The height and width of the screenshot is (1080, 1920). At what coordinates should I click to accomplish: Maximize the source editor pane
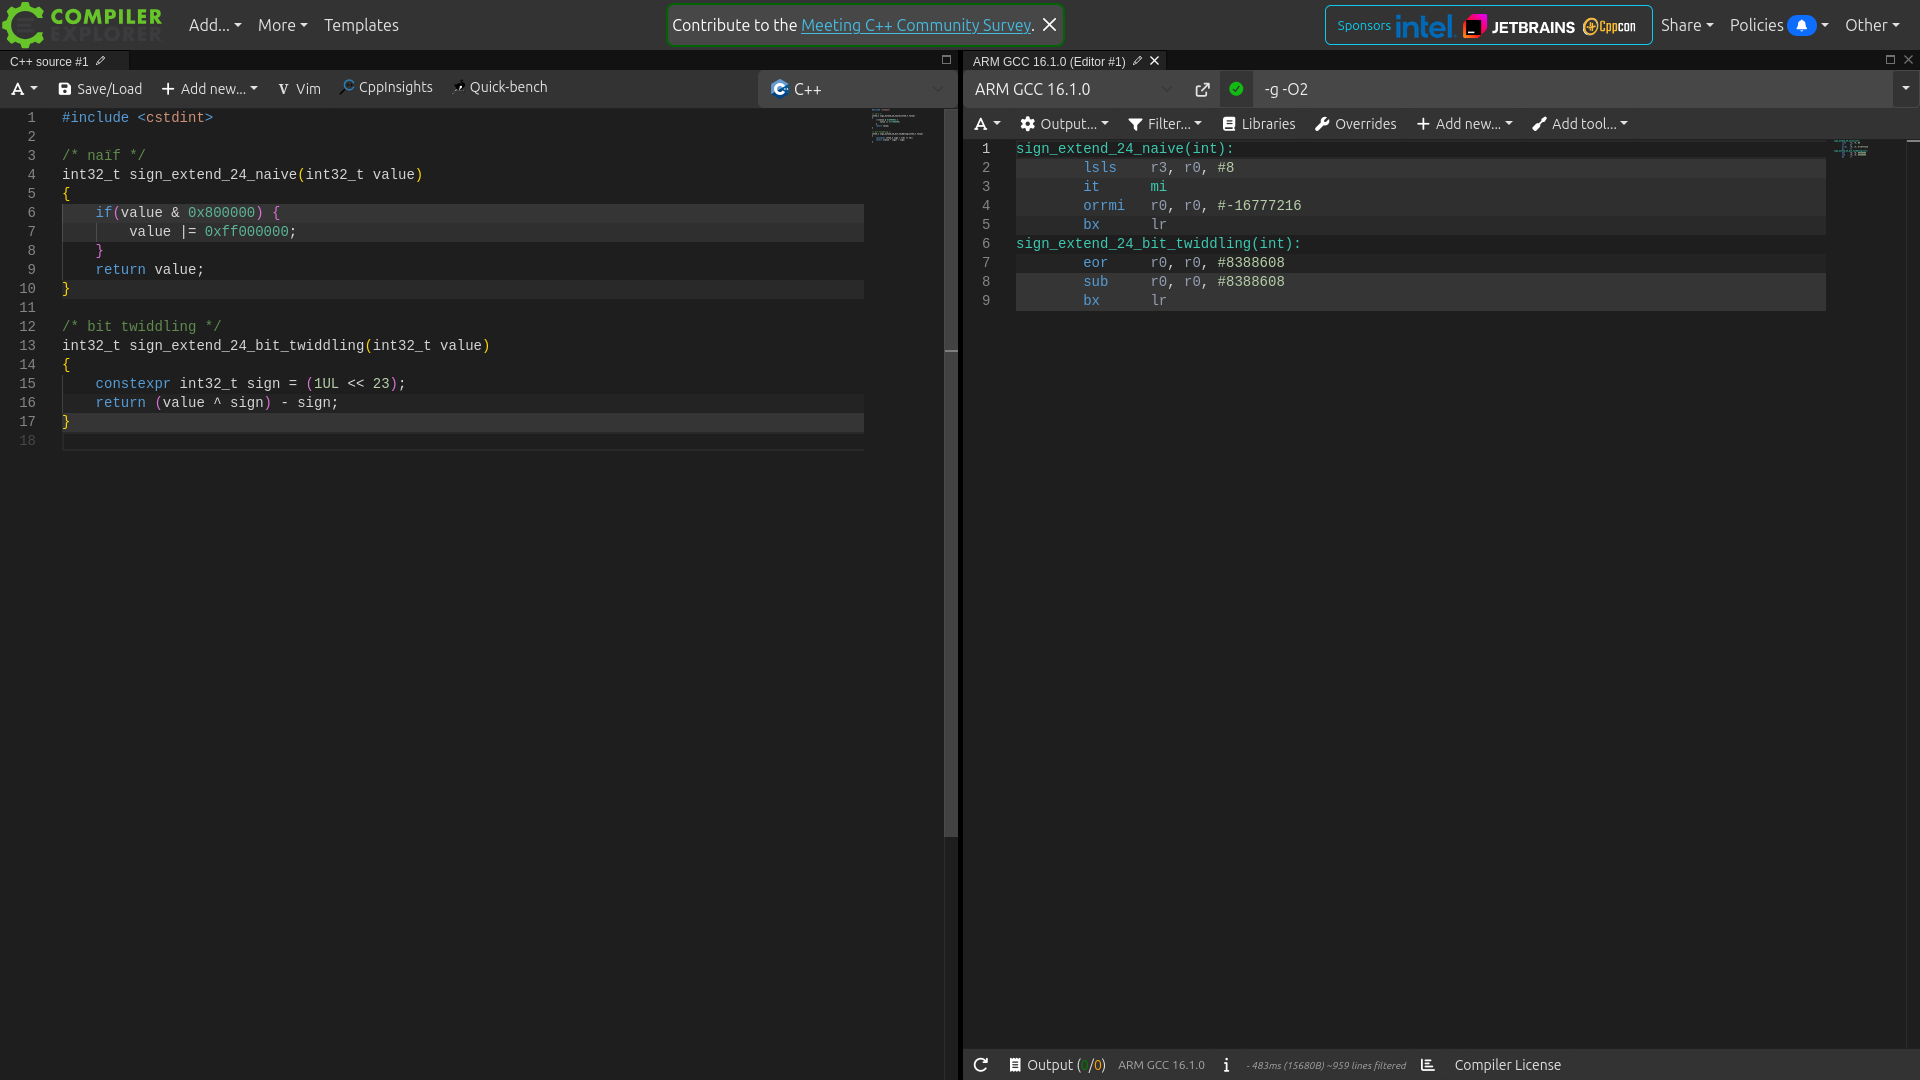click(946, 60)
